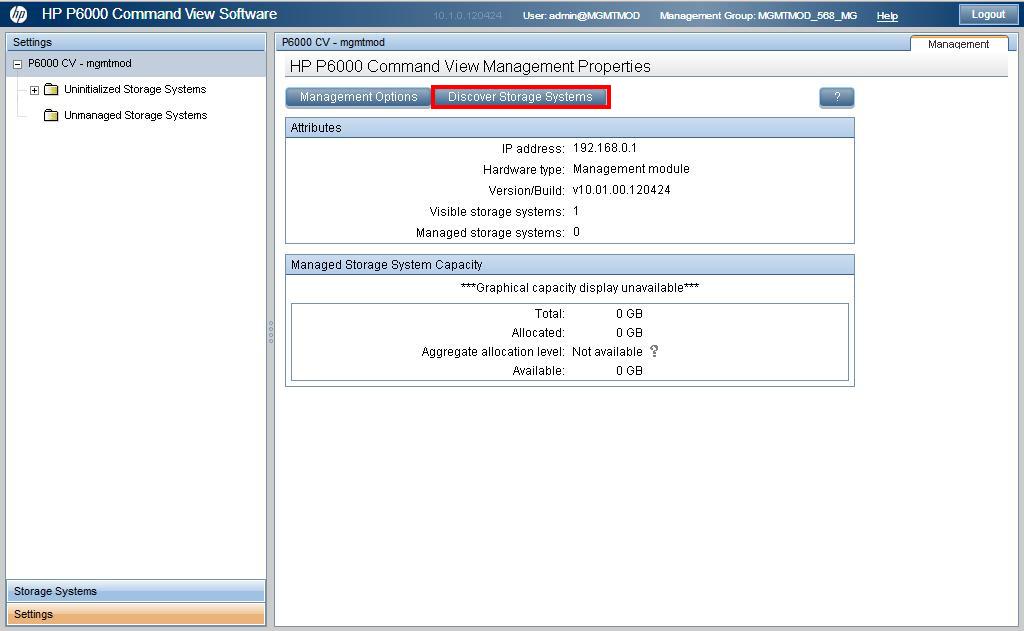The height and width of the screenshot is (631, 1024).
Task: Click Uninitialized Storage Systems folder icon
Action: pos(51,89)
